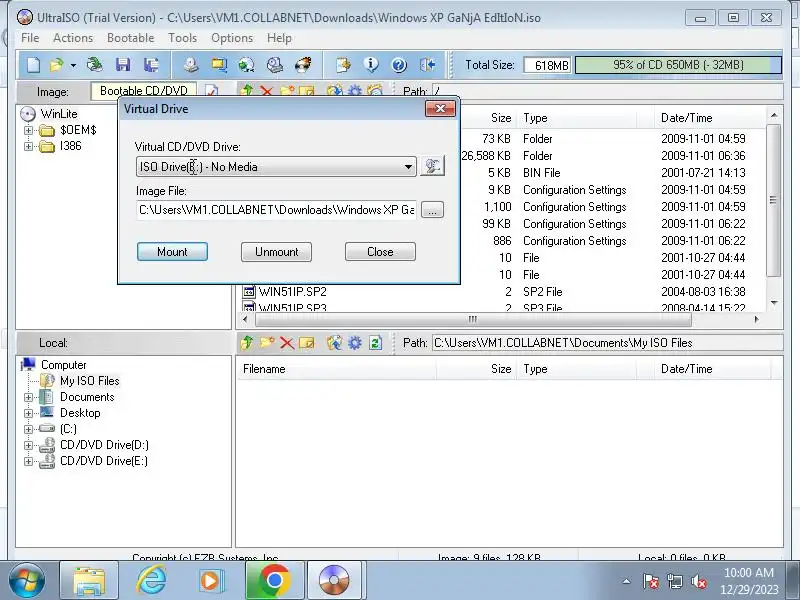Click the blue question-mark Help icon

pos(399,65)
